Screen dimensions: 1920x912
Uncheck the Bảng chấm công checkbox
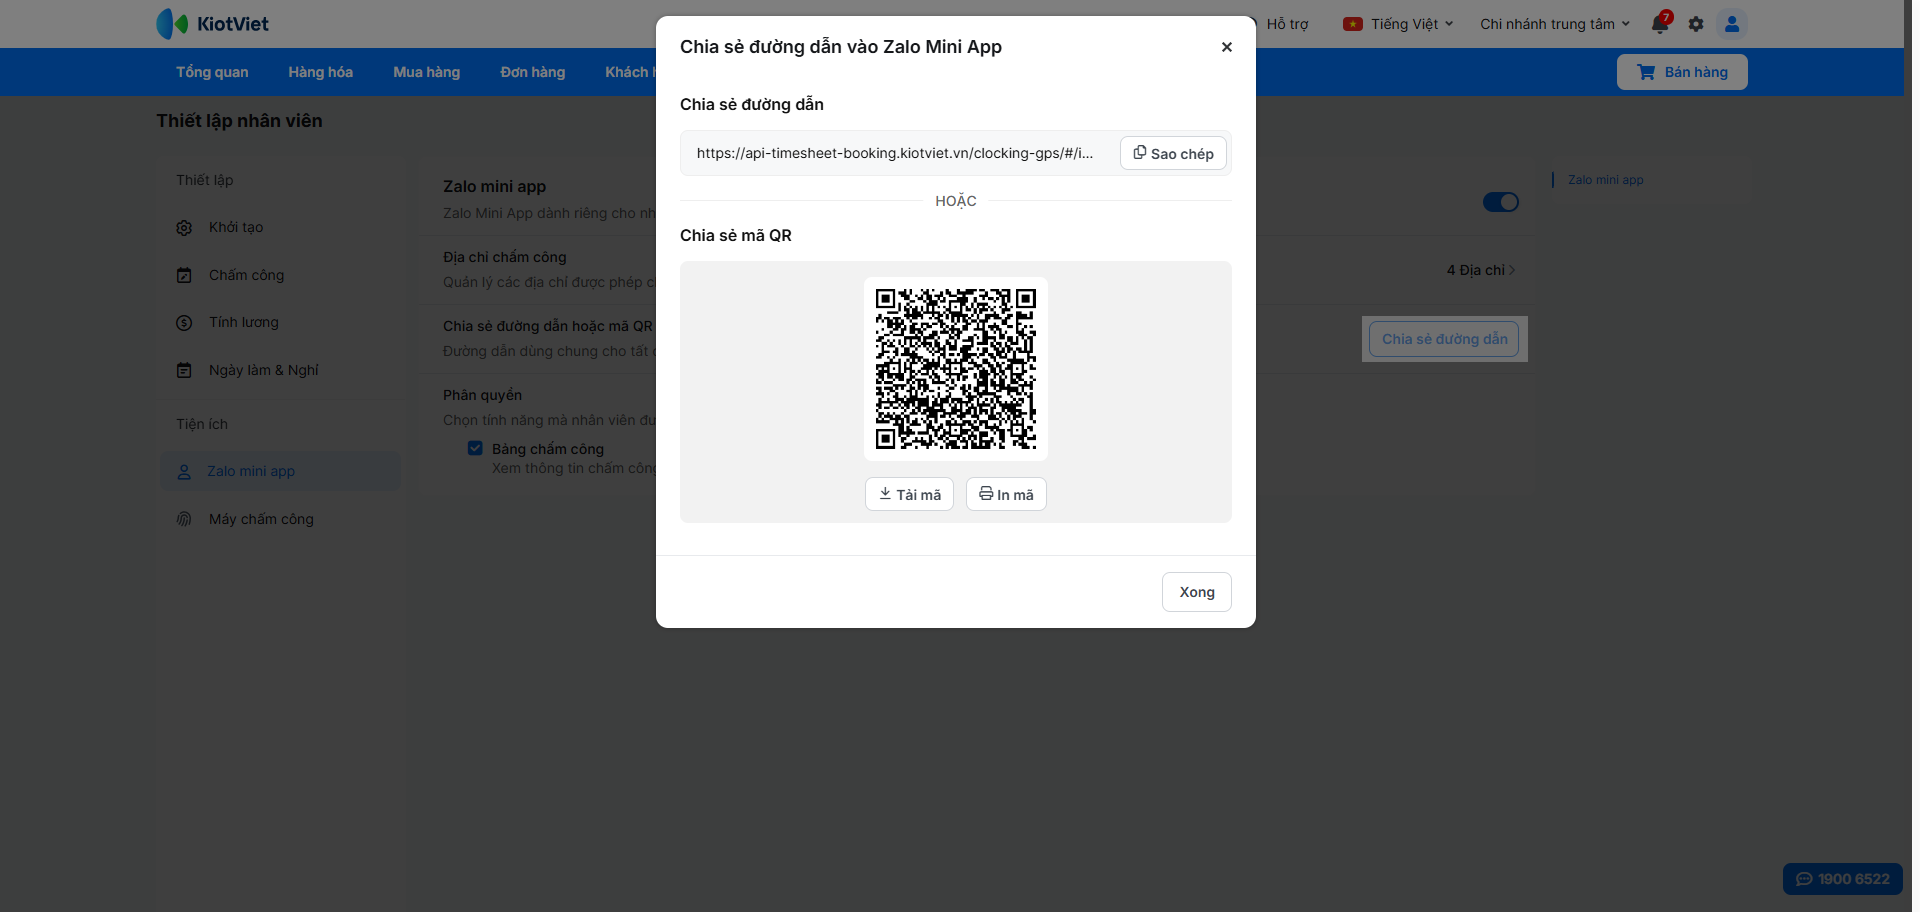click(475, 448)
